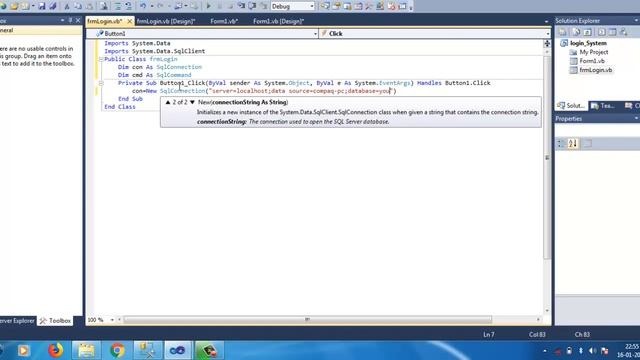The height and width of the screenshot is (360, 640).
Task: Open File Explorer from the taskbar
Action: pyautogui.click(x=86, y=351)
